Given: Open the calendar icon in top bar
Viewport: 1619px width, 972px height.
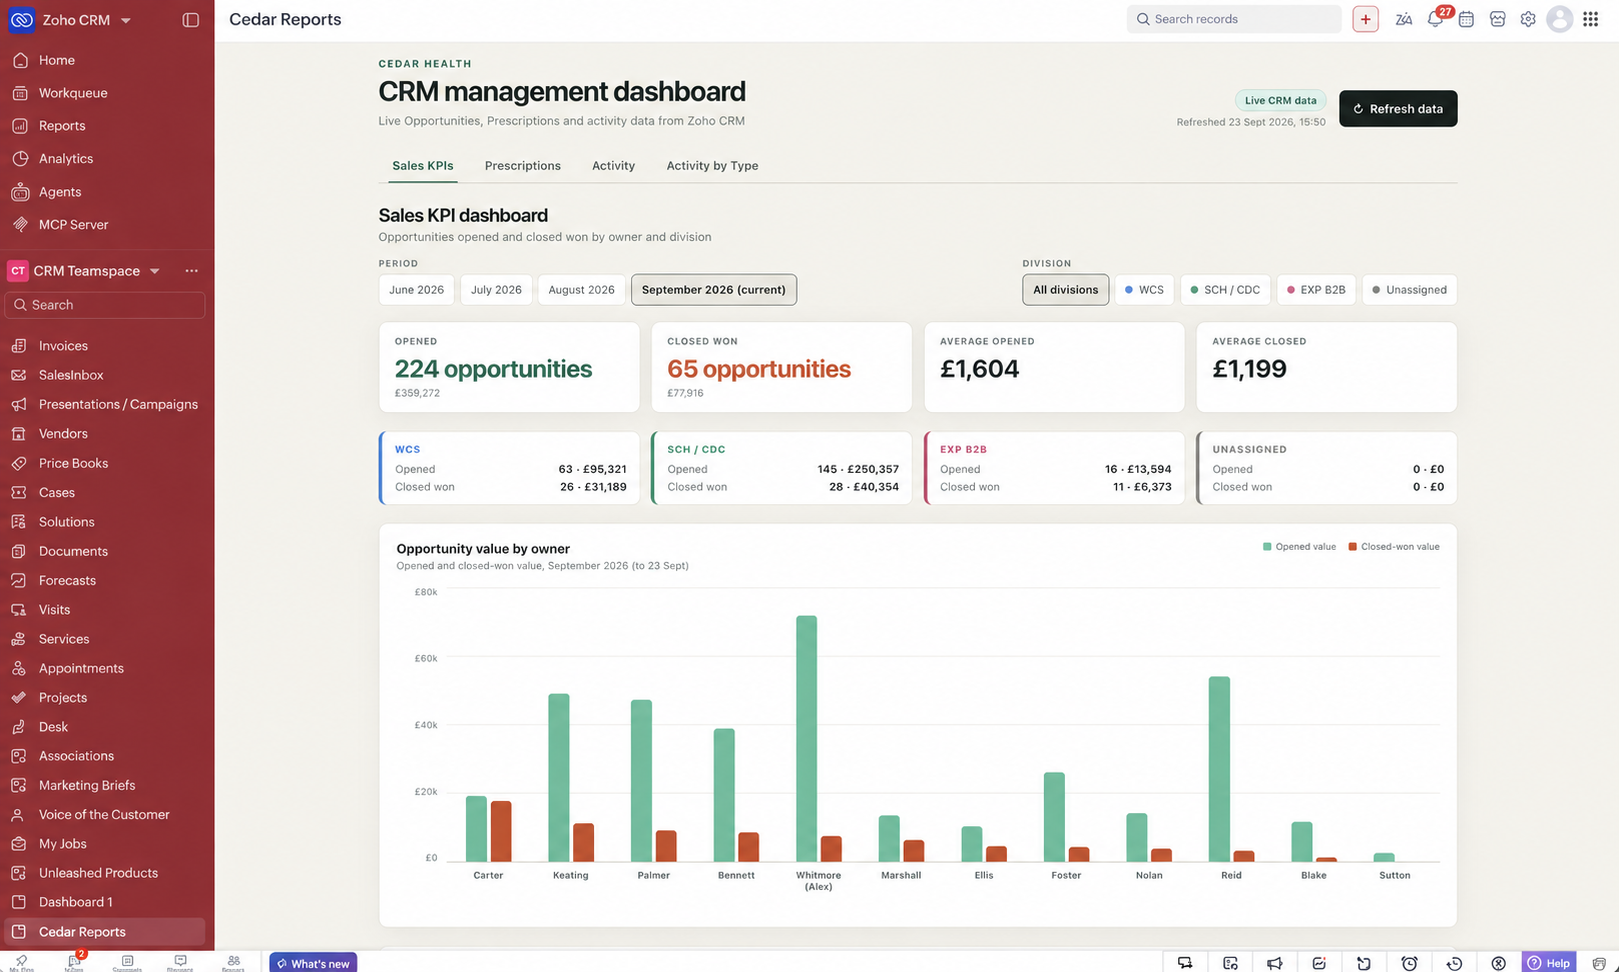Looking at the screenshot, I should (1466, 19).
